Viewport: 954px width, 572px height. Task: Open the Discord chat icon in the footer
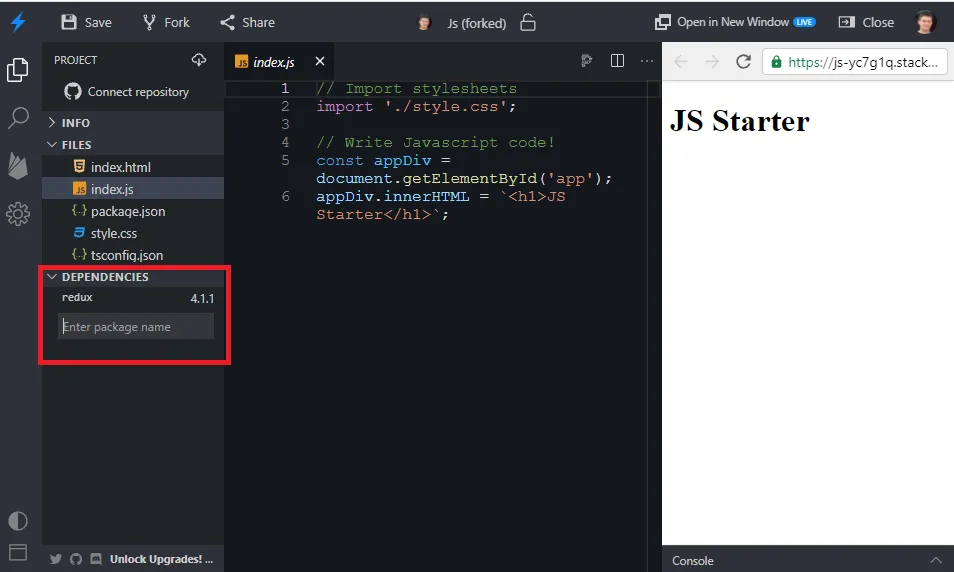96,559
